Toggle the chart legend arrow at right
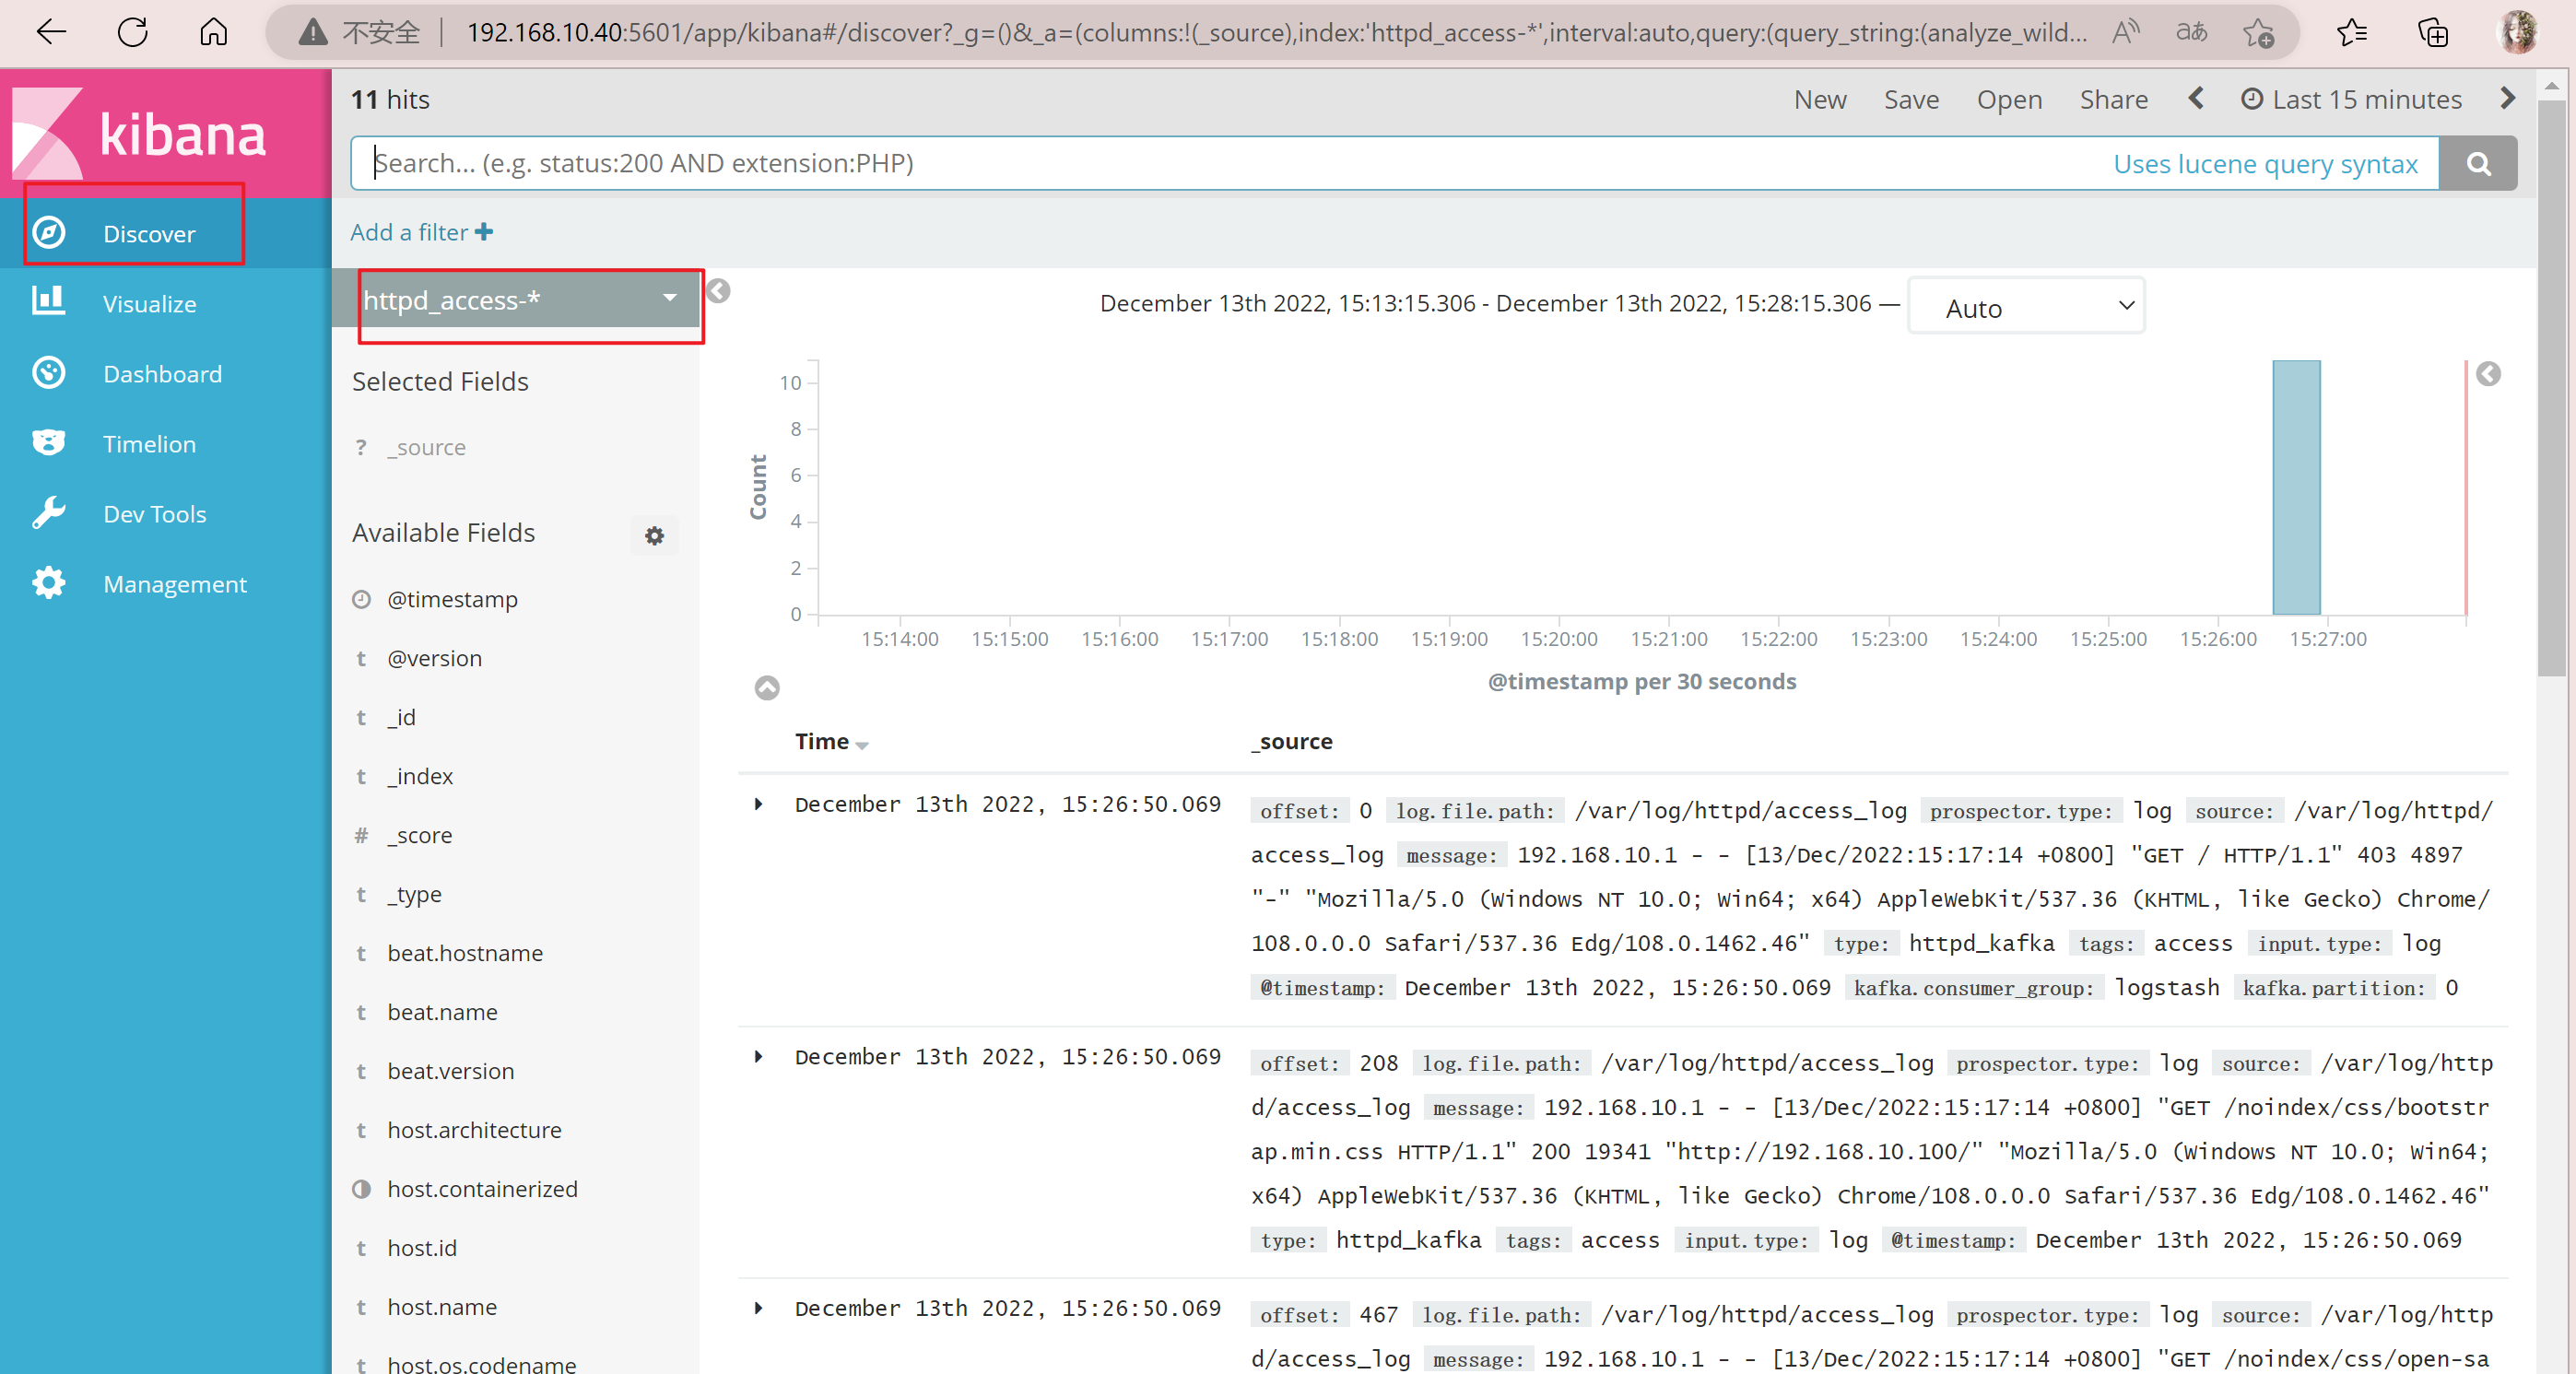2576x1374 pixels. click(x=2488, y=374)
